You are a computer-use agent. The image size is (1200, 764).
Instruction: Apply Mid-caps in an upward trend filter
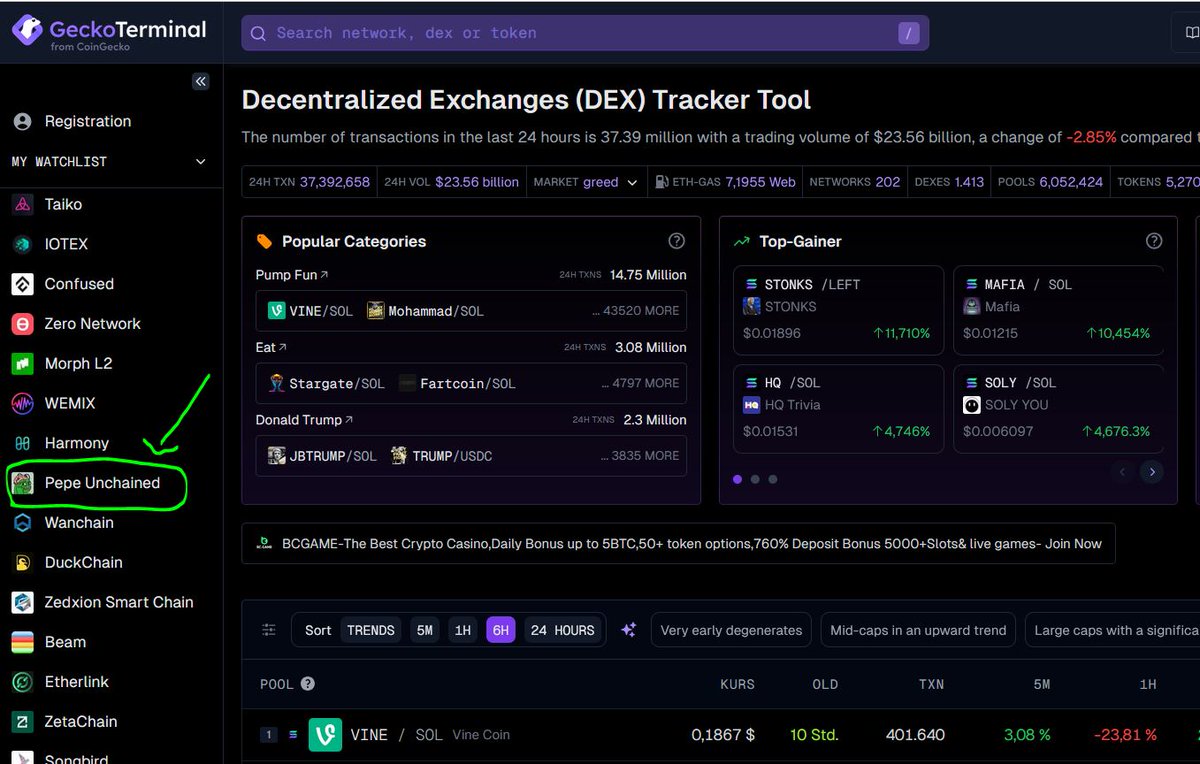(919, 630)
